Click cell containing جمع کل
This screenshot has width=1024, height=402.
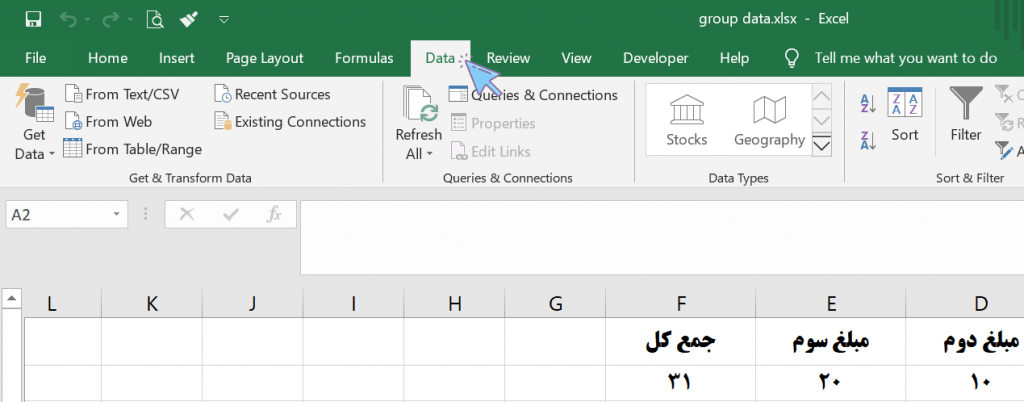tap(681, 341)
